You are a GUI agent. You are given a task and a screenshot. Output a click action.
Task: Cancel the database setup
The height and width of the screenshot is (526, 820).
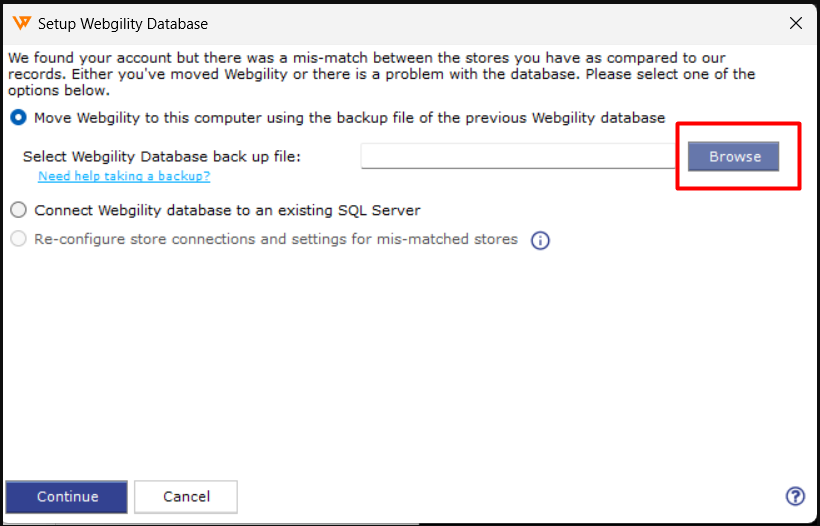(186, 496)
